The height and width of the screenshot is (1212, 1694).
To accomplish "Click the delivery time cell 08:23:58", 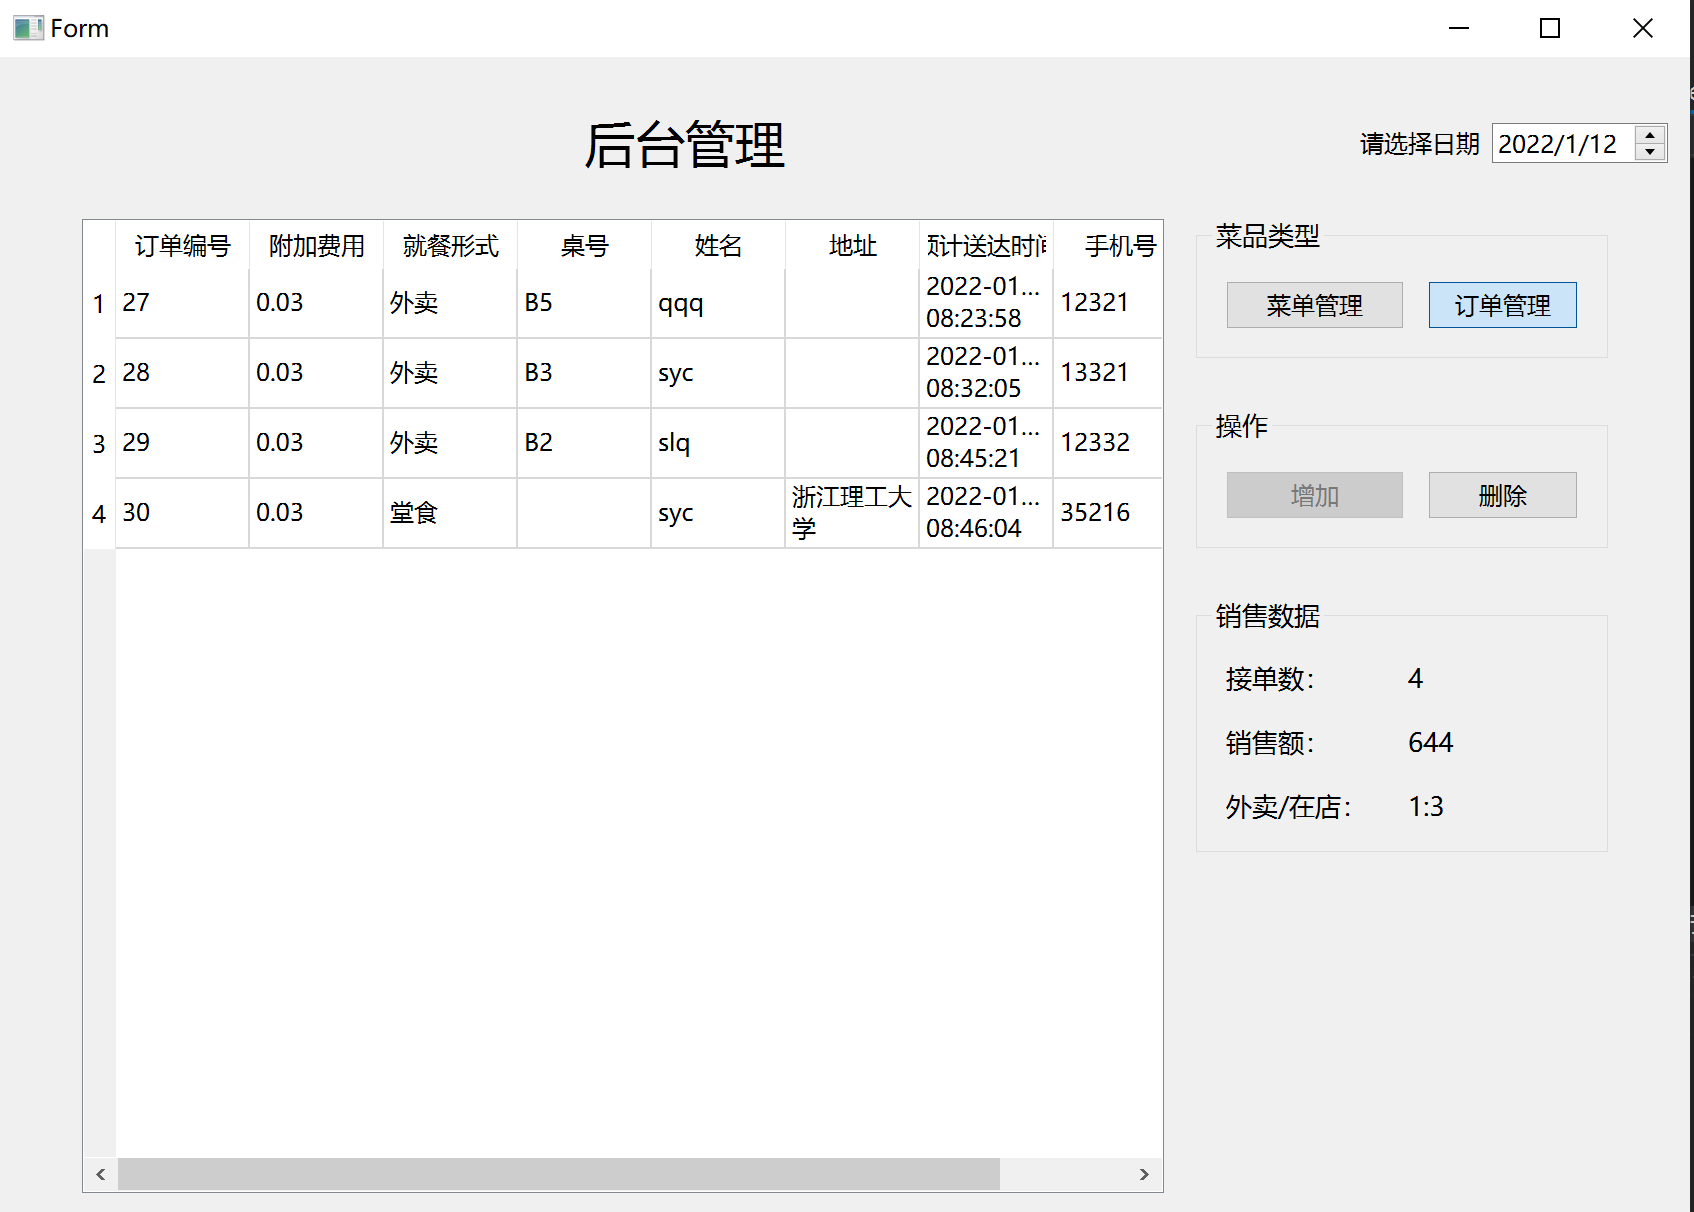I will pos(986,303).
